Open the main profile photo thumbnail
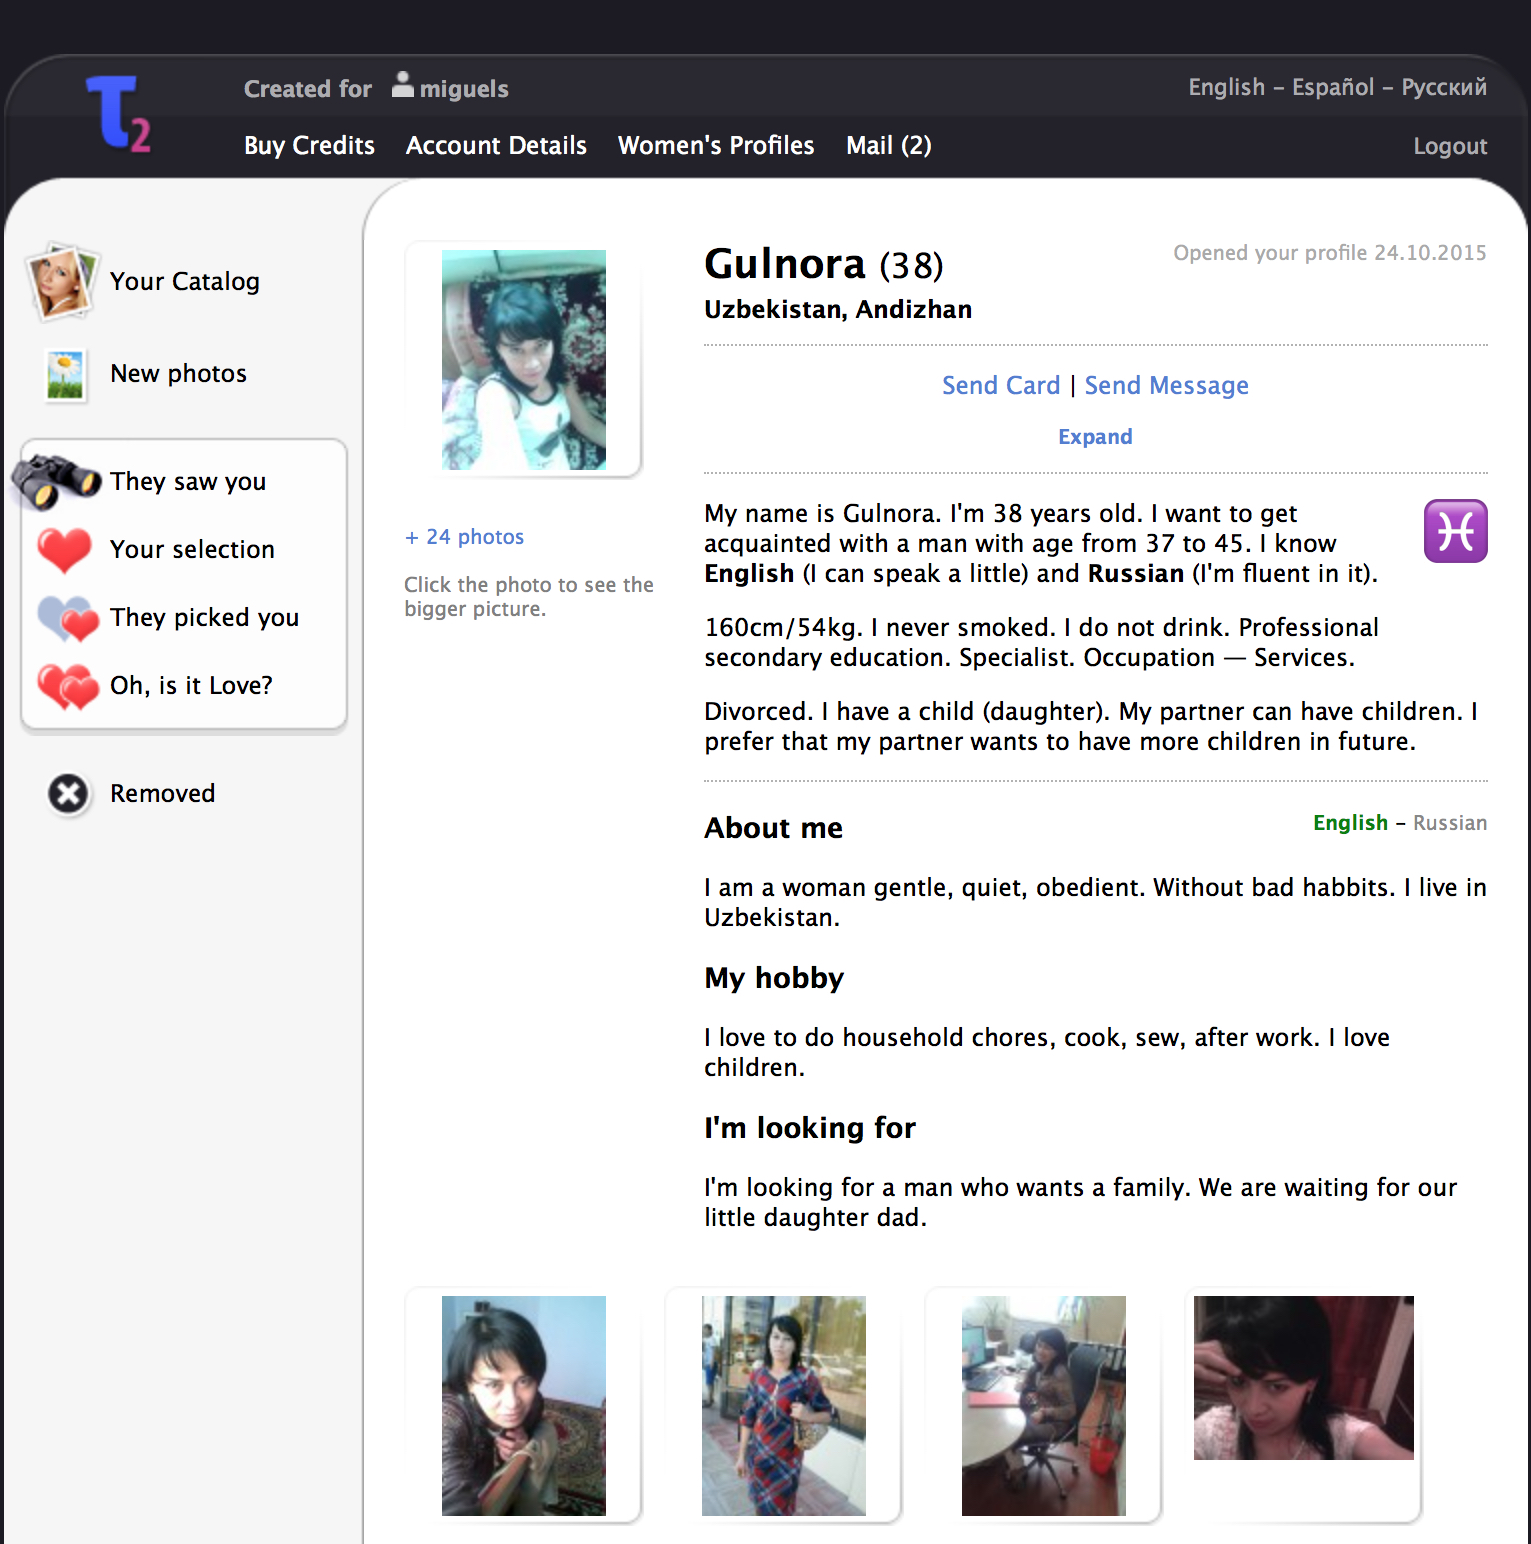Image resolution: width=1531 pixels, height=1544 pixels. (524, 360)
